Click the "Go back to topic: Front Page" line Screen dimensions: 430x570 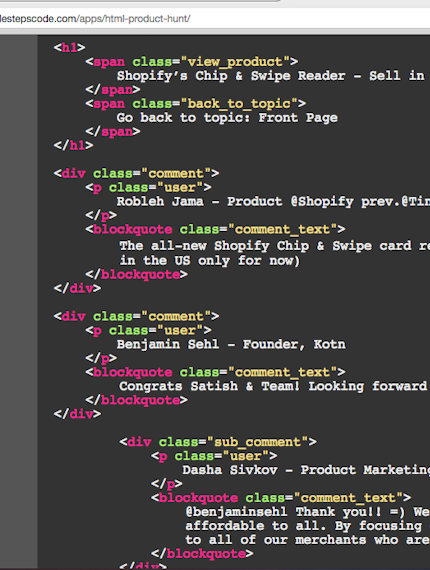coord(227,118)
